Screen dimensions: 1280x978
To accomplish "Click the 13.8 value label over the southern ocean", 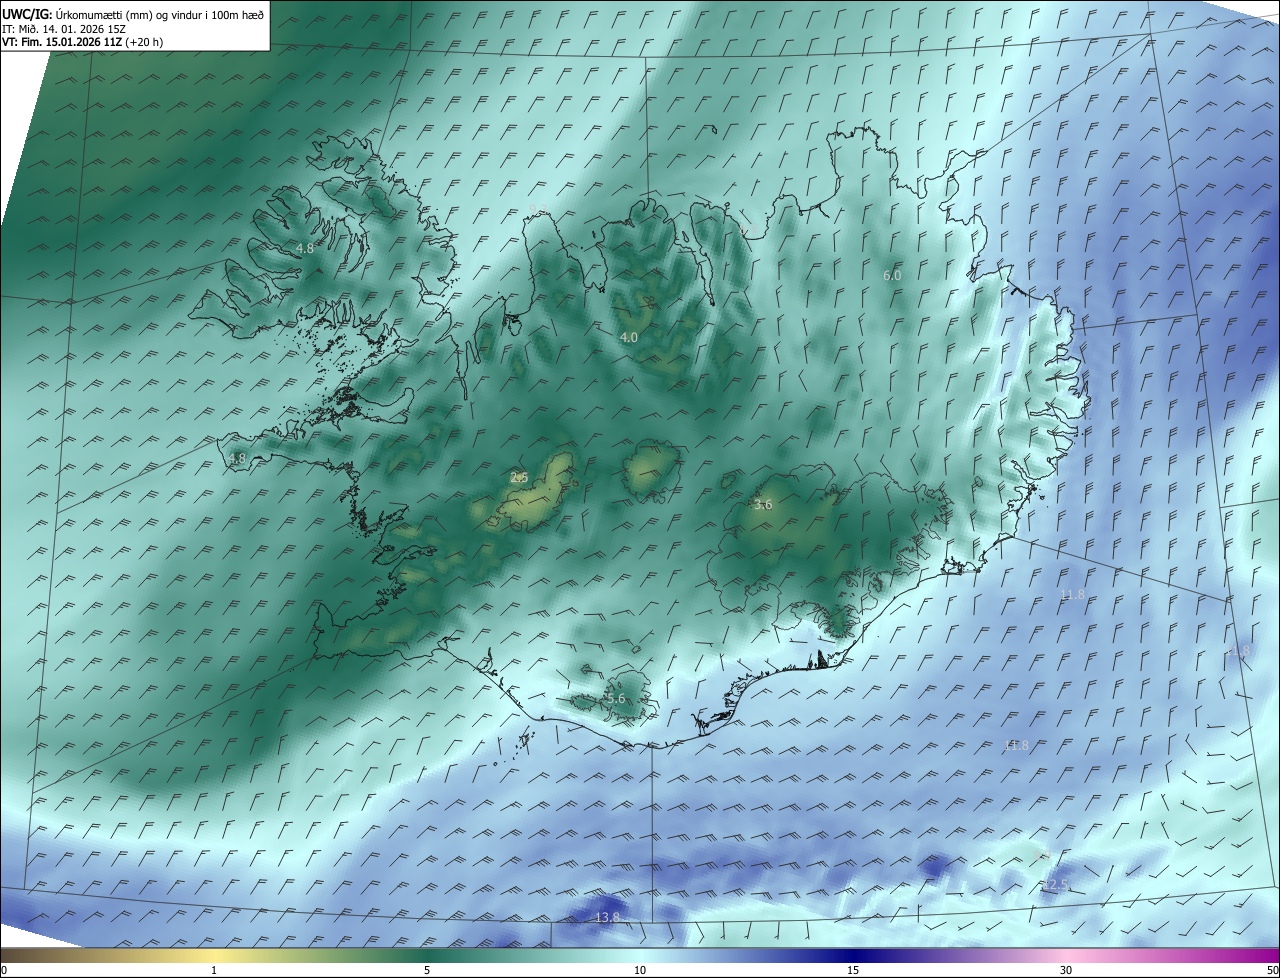I will coord(607,917).
